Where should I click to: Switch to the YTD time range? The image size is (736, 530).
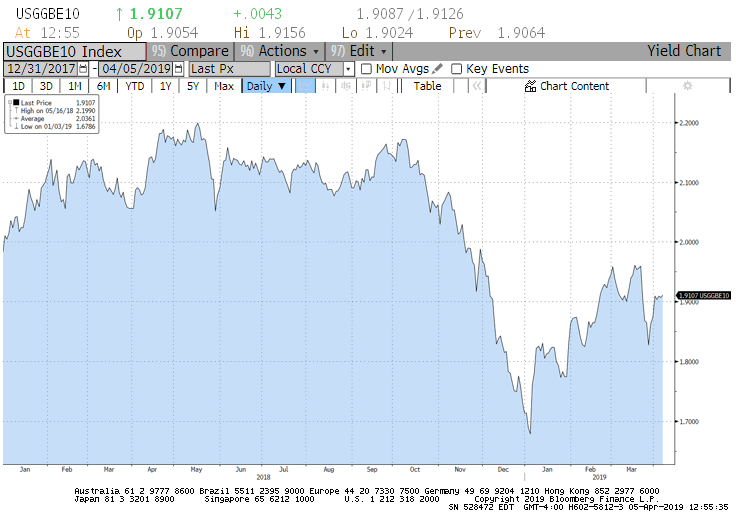point(134,86)
